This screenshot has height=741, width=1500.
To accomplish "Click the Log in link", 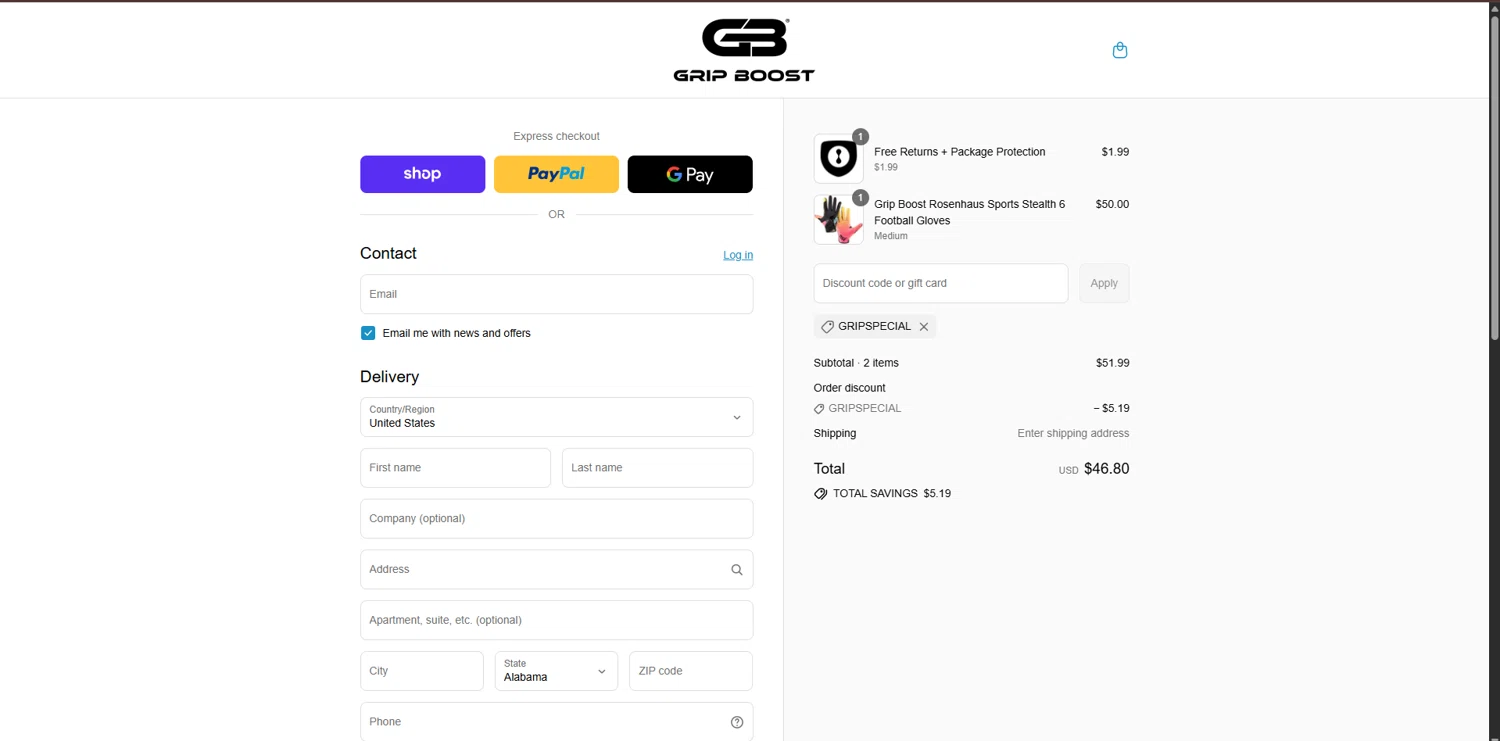I will (x=738, y=255).
